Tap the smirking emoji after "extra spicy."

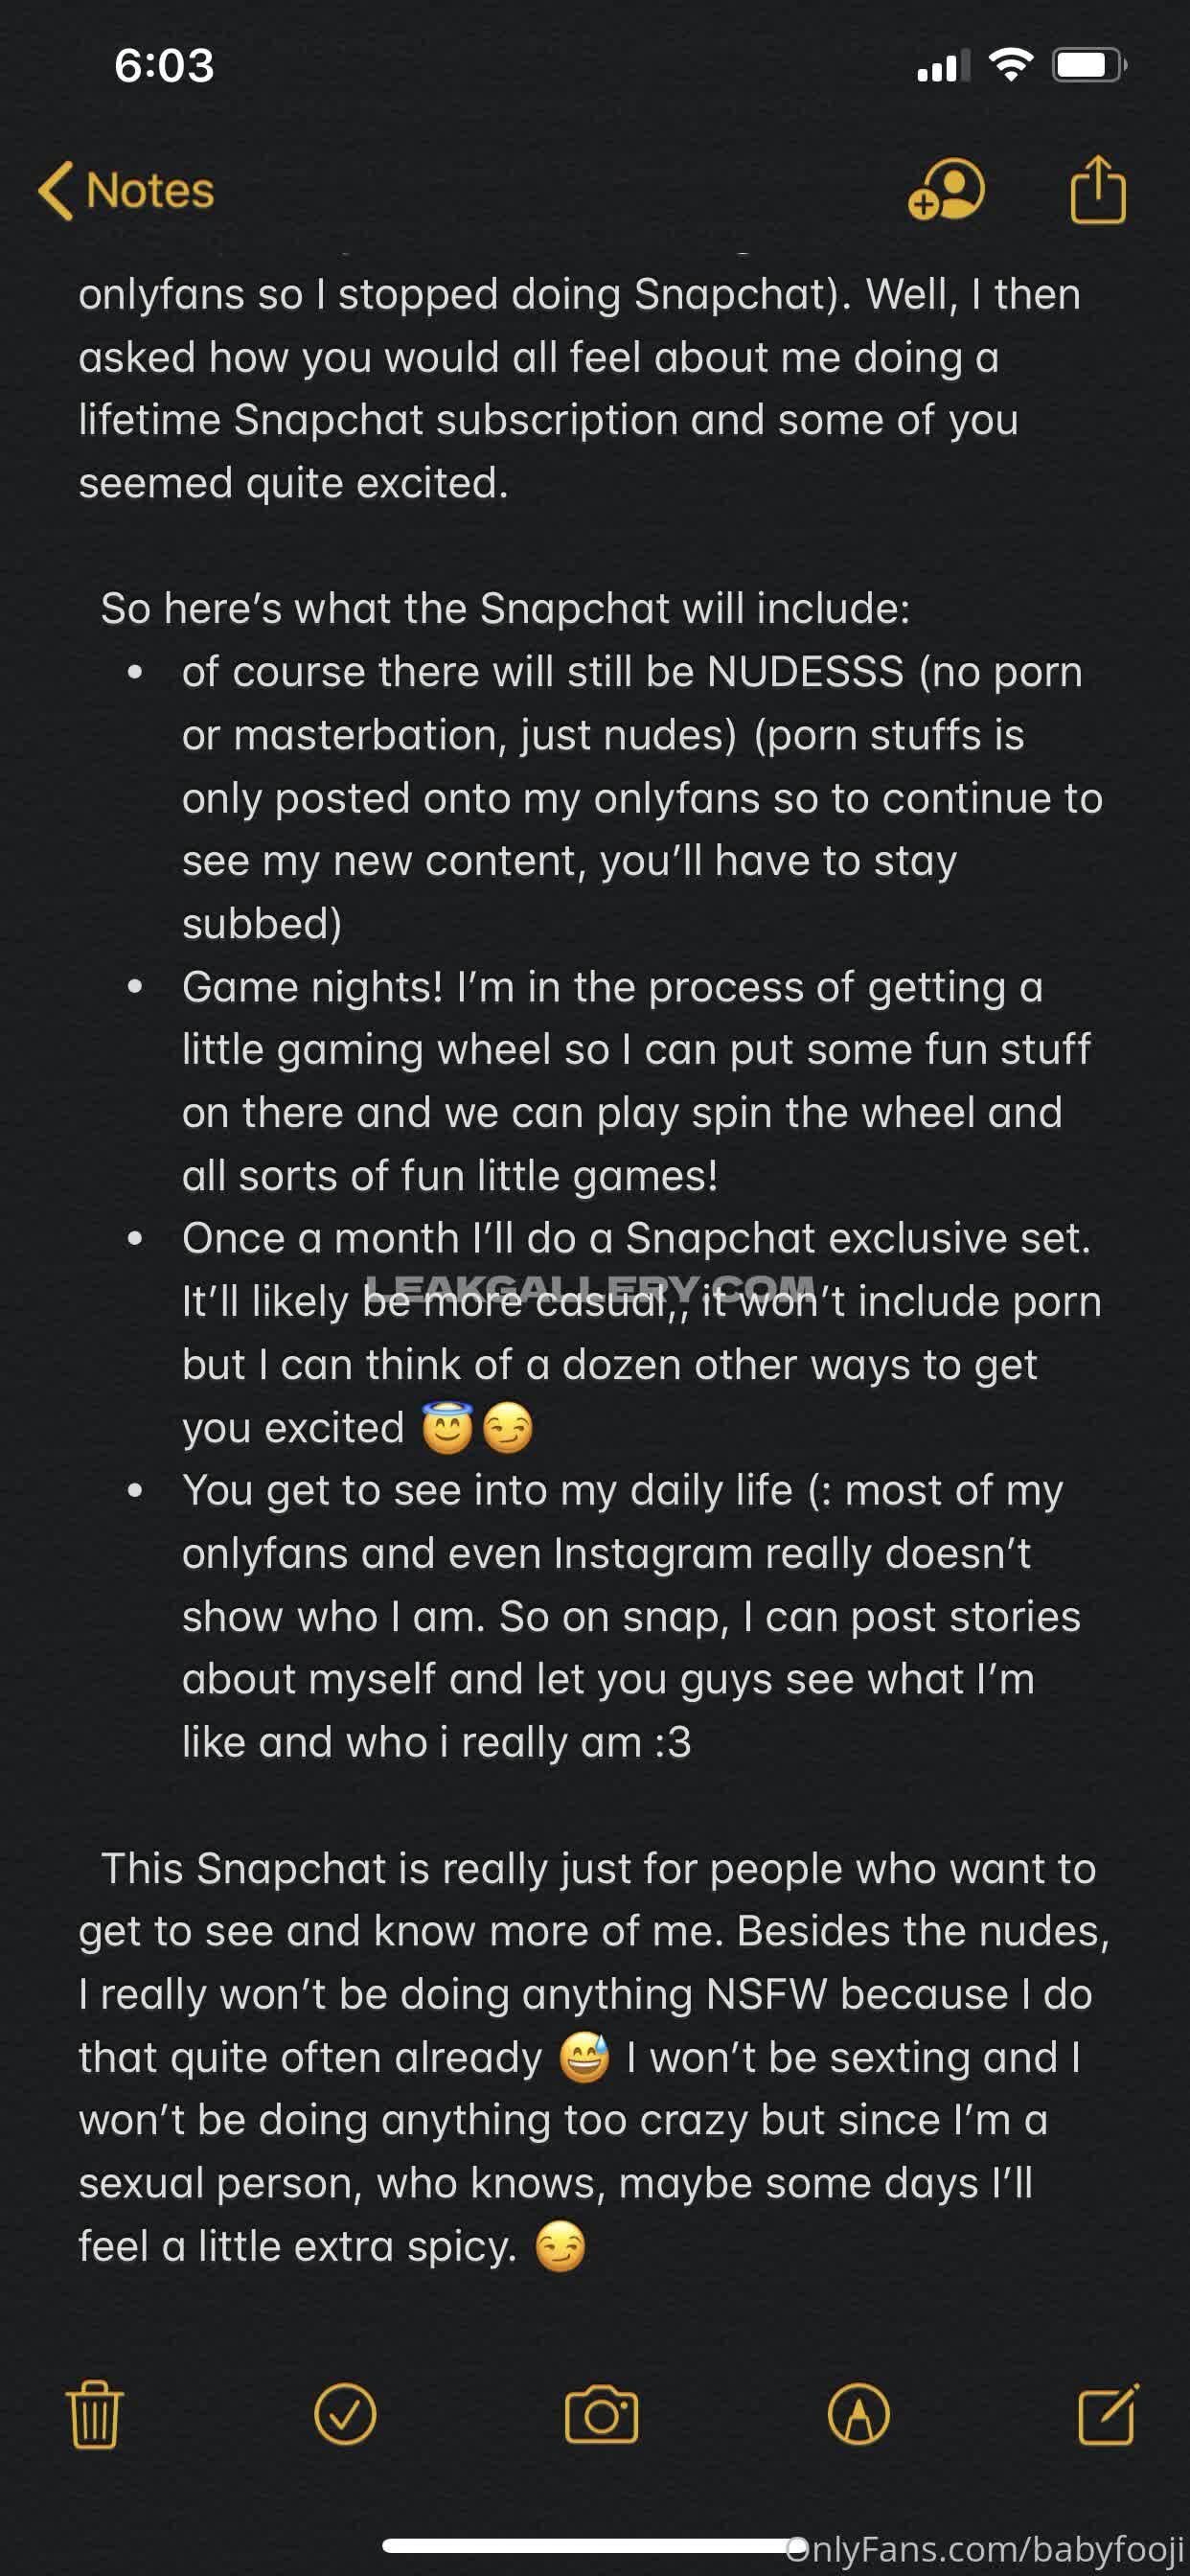coord(559,2247)
